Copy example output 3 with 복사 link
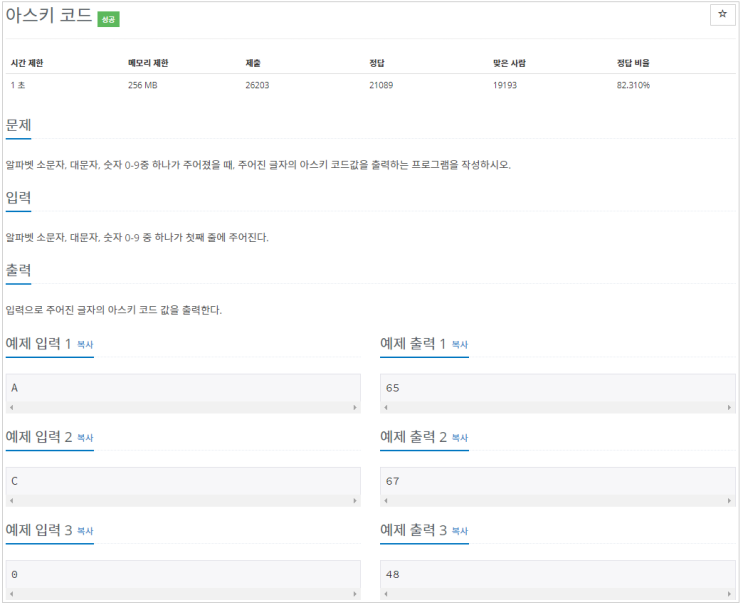This screenshot has width=743, height=605. 460,532
